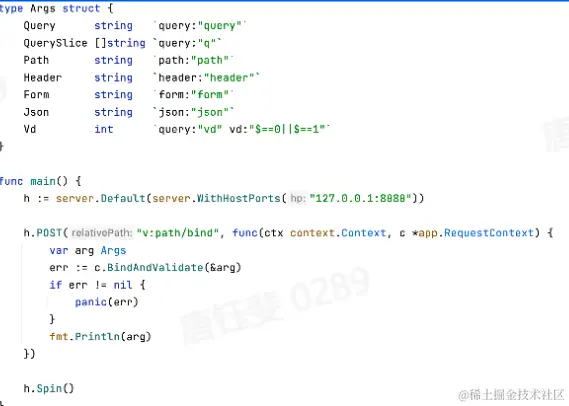This screenshot has width=569, height=406.
Task: Click the server.Default call
Action: point(101,198)
